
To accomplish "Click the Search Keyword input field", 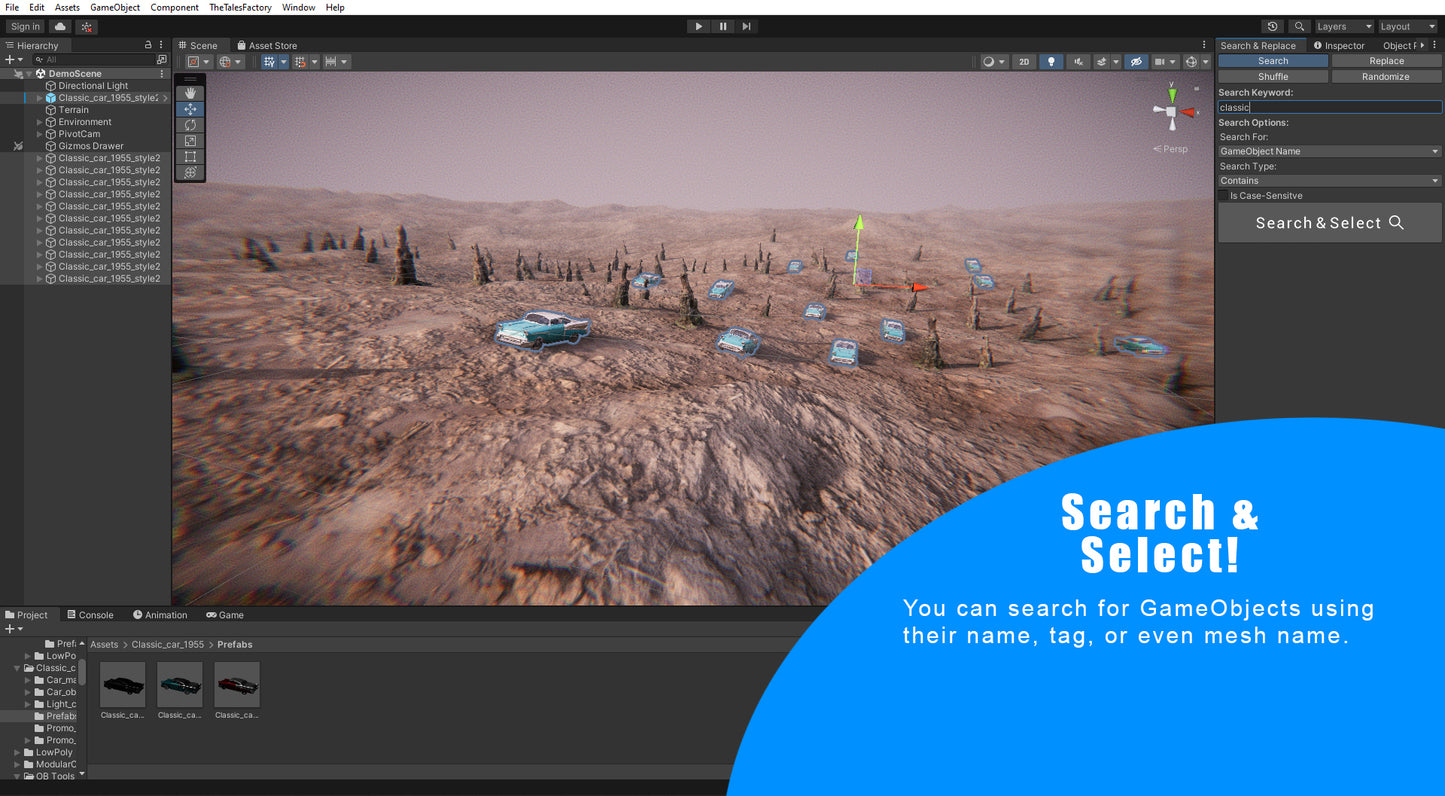I will 1329,107.
